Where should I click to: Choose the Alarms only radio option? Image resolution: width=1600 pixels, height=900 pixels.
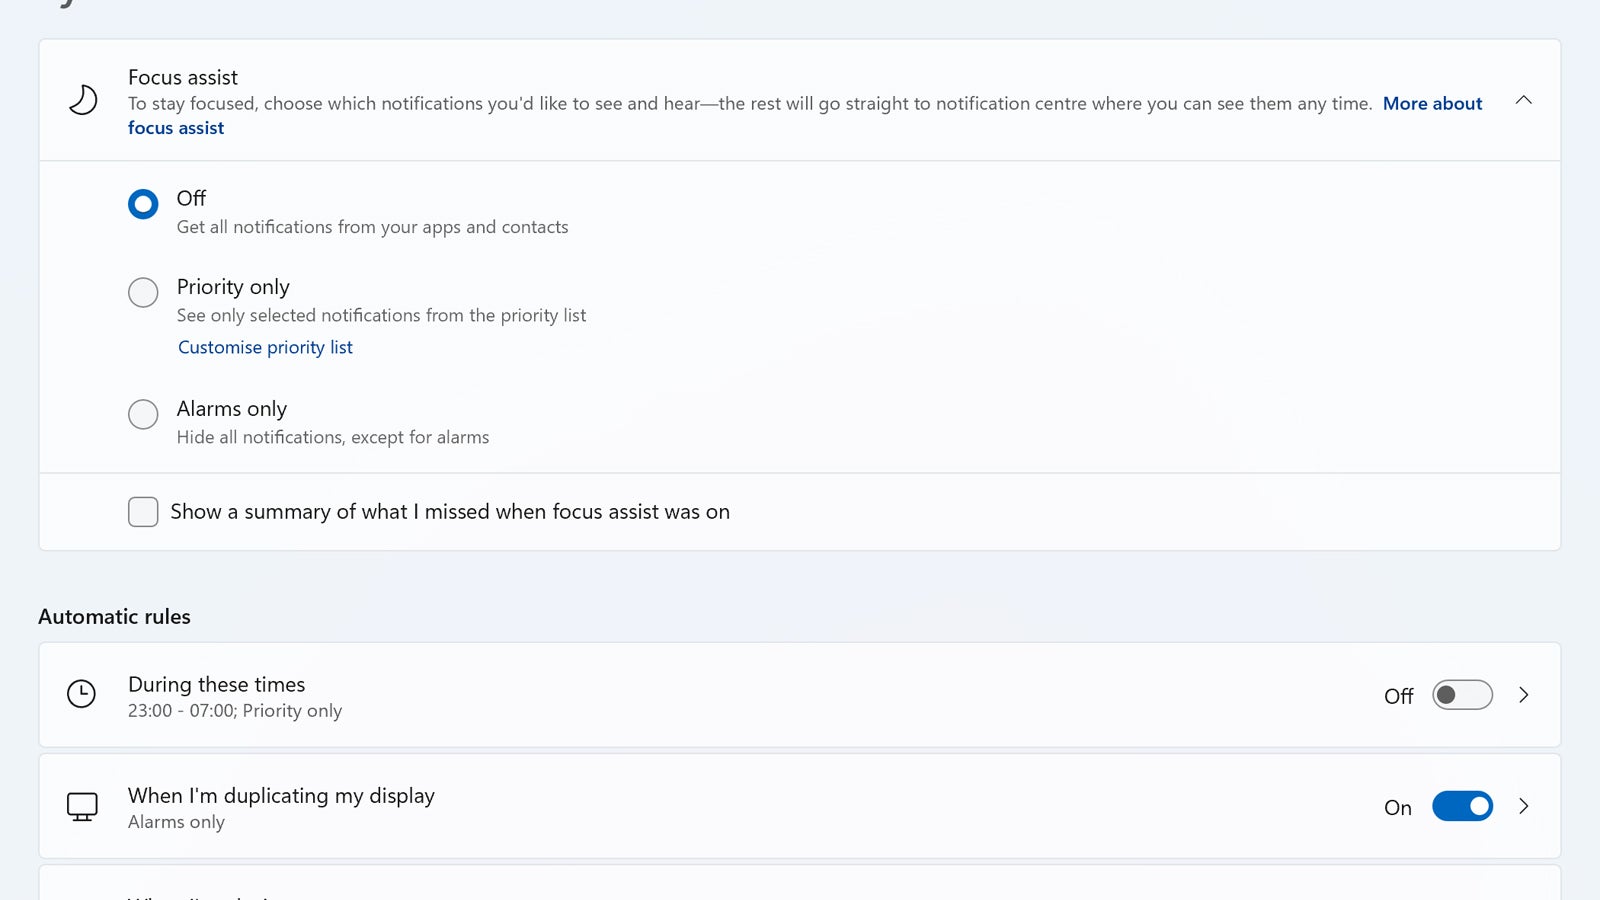143,414
